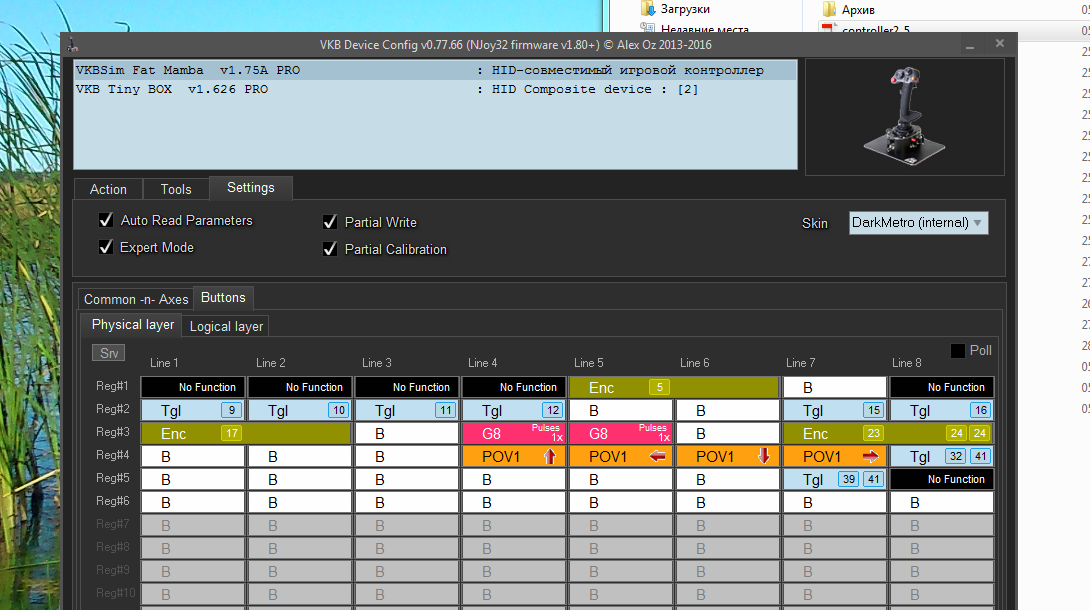This screenshot has width=1090, height=610.
Task: Click the No Function cell in Reg#1 Line 8
Action: (x=942, y=387)
